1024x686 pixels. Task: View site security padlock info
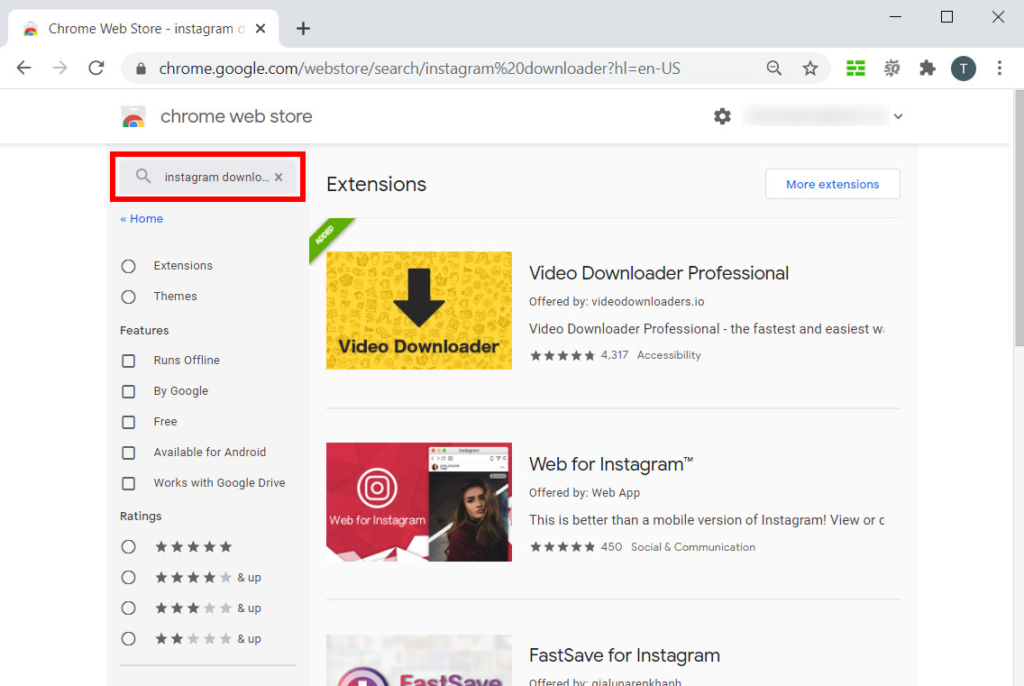point(140,68)
